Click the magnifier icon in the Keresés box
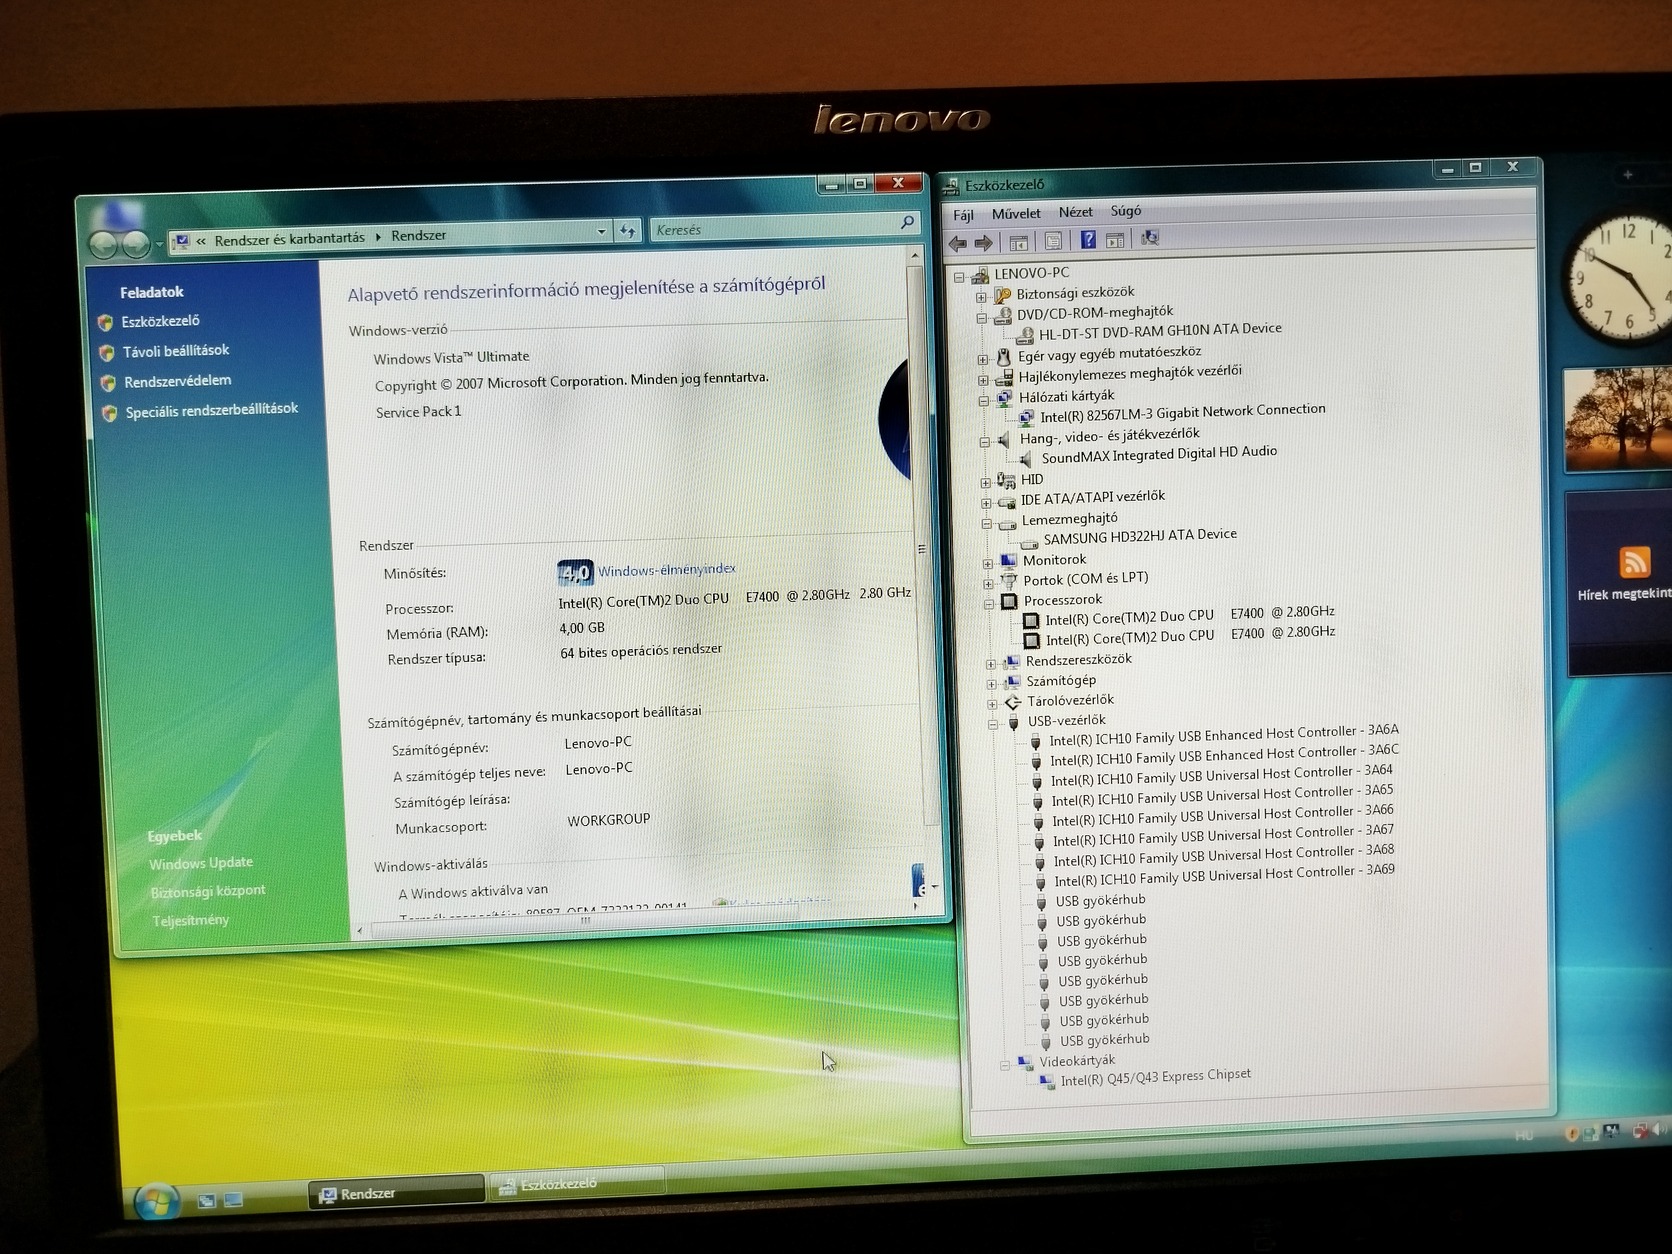 coord(907,222)
